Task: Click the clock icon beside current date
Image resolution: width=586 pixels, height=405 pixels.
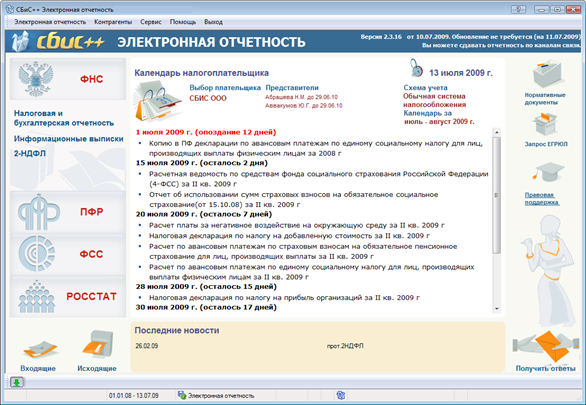Action: tap(416, 68)
